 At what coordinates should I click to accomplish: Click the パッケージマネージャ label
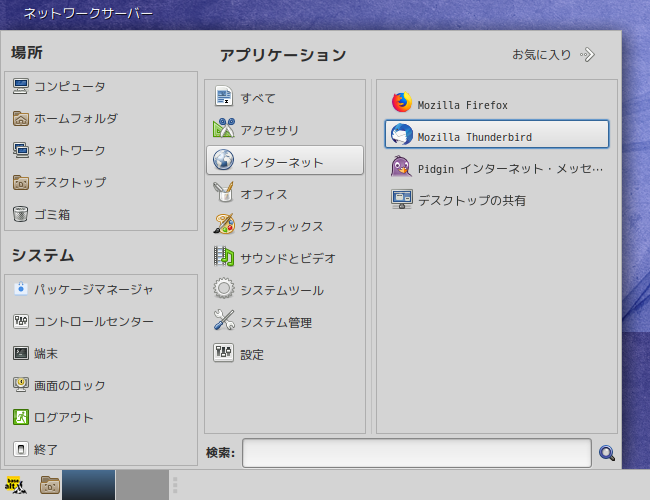94,289
